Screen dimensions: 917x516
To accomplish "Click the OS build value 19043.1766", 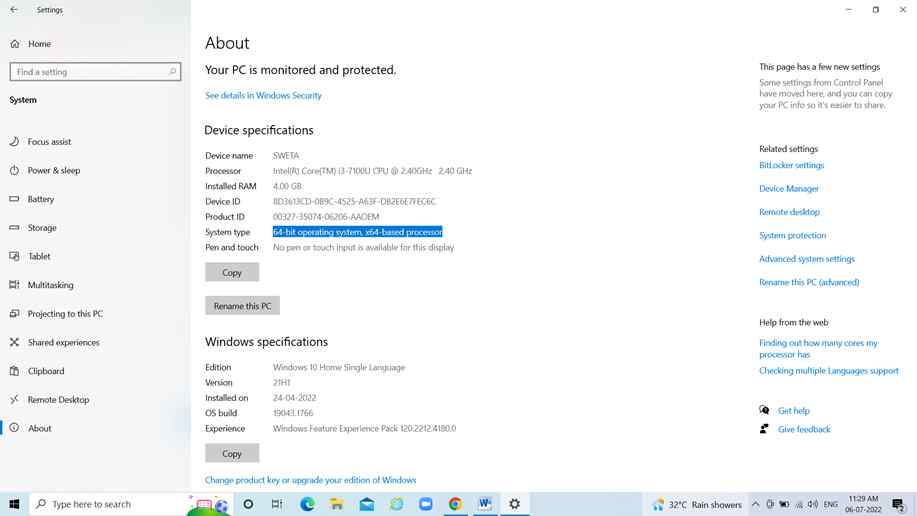I will tap(293, 413).
